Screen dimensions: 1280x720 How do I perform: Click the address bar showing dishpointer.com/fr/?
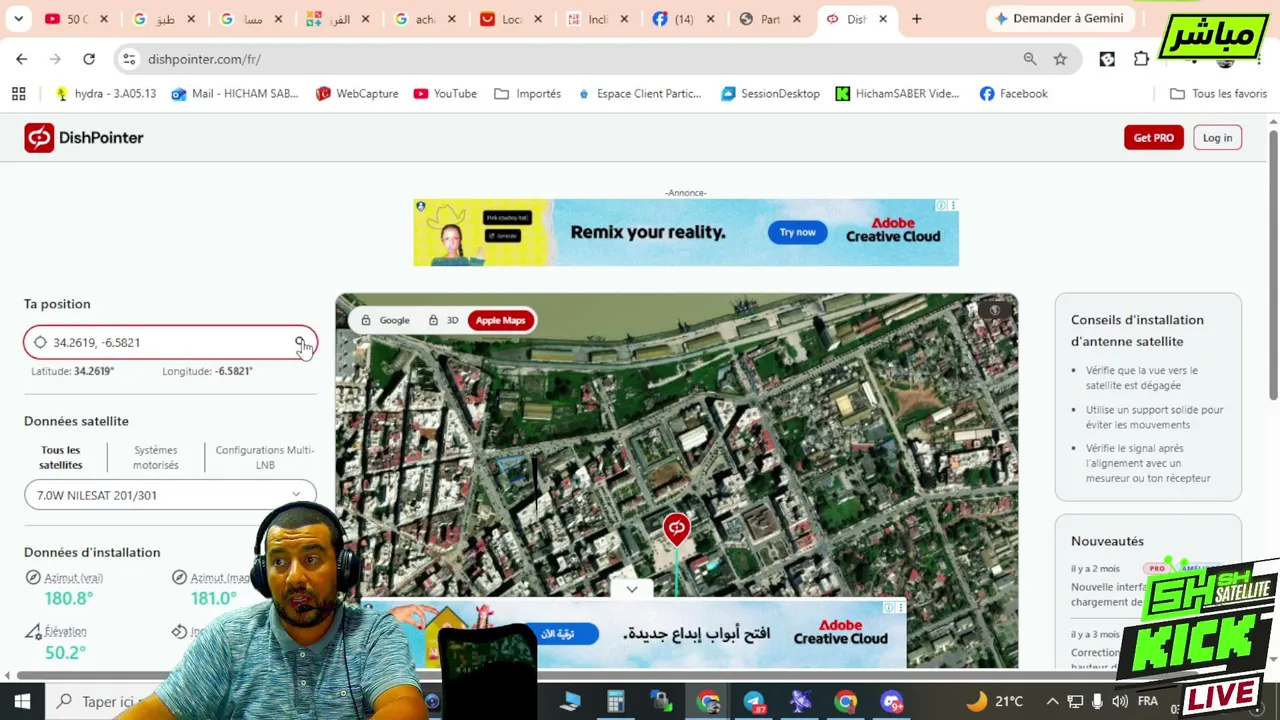[x=580, y=59]
